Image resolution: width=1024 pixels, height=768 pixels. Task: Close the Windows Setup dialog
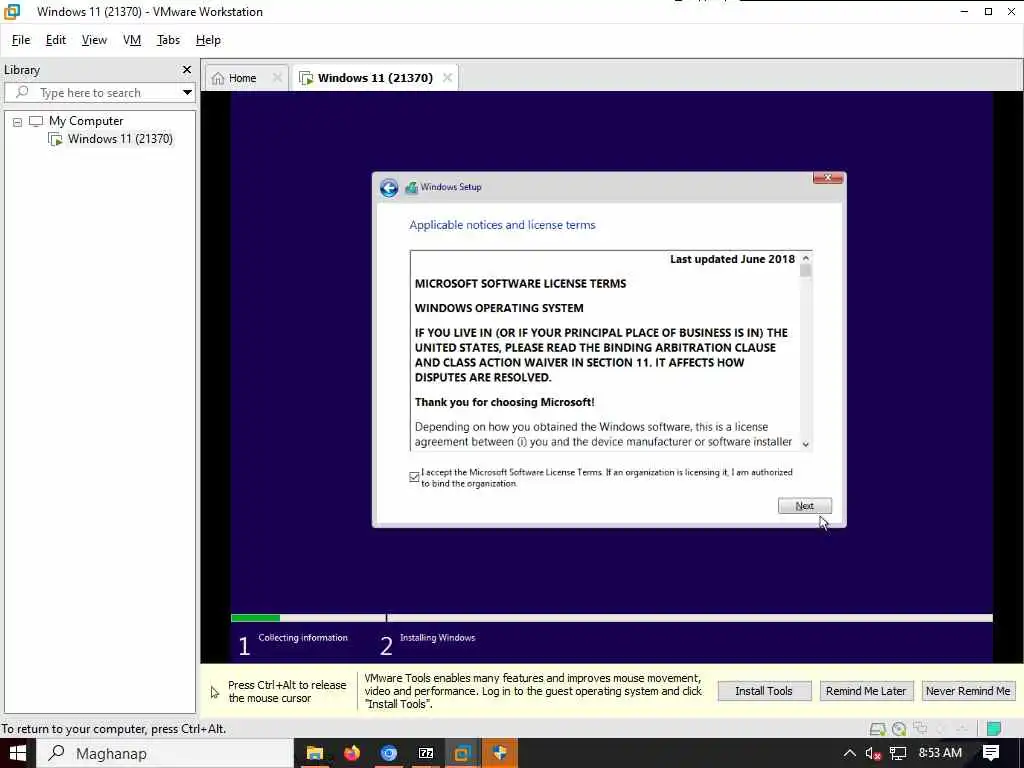pos(827,178)
